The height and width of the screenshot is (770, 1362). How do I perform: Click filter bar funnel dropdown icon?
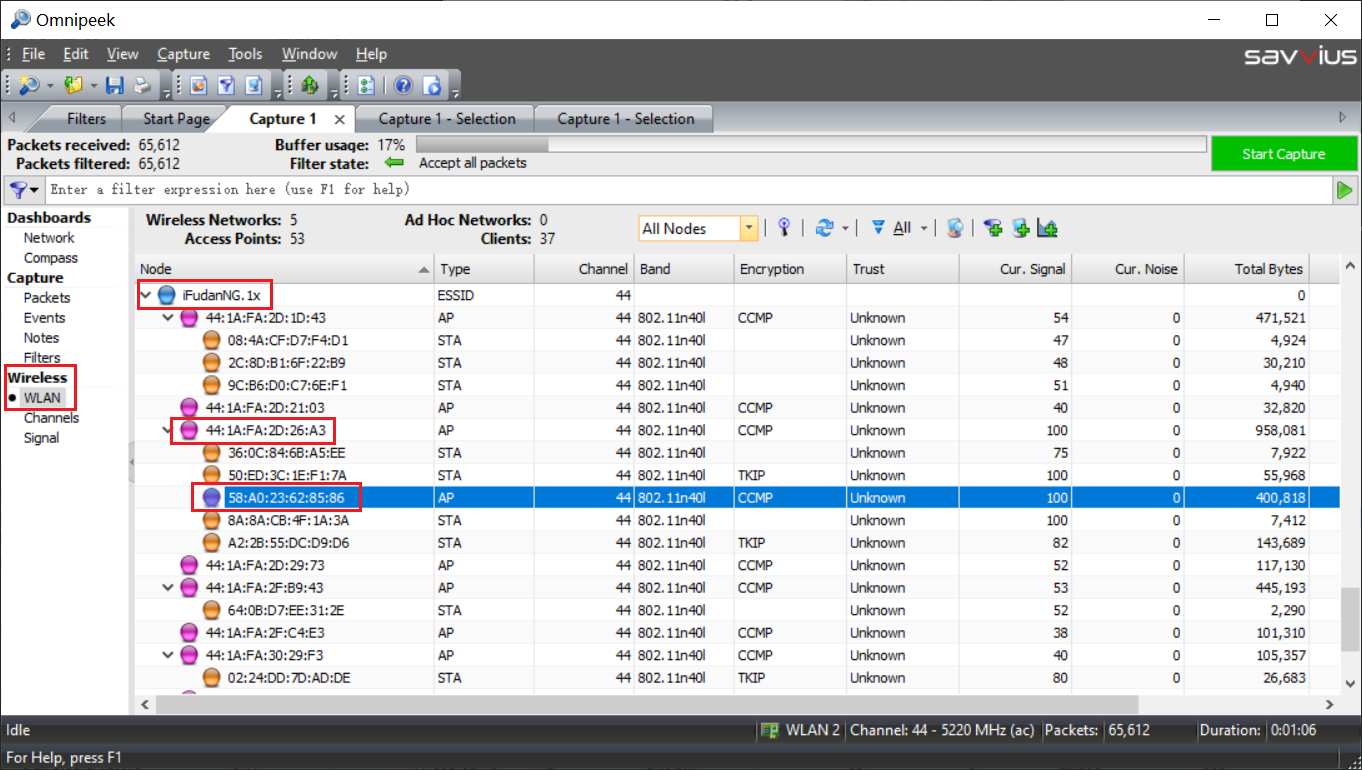pyautogui.click(x=25, y=189)
